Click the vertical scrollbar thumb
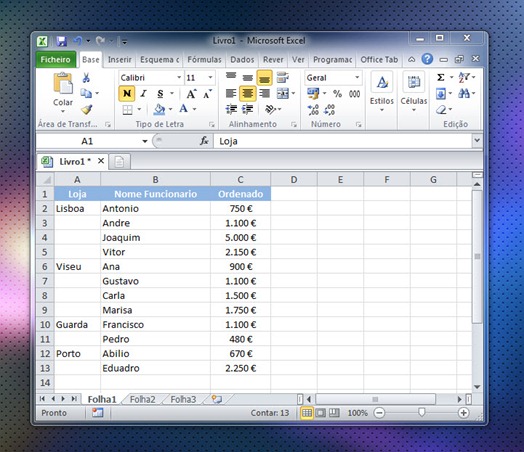Image resolution: width=524 pixels, height=452 pixels. click(x=477, y=257)
